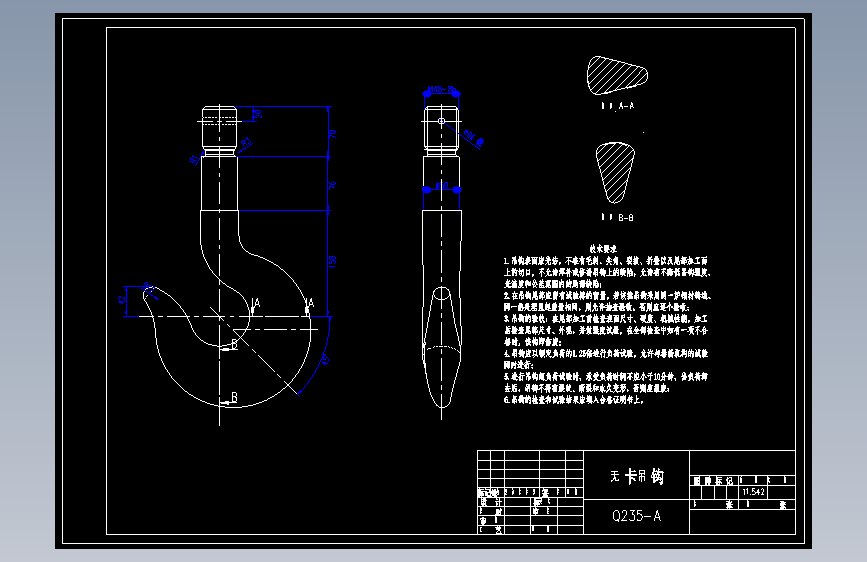Click the "无卡吊钩" title in title block
867x562 pixels.
point(637,476)
